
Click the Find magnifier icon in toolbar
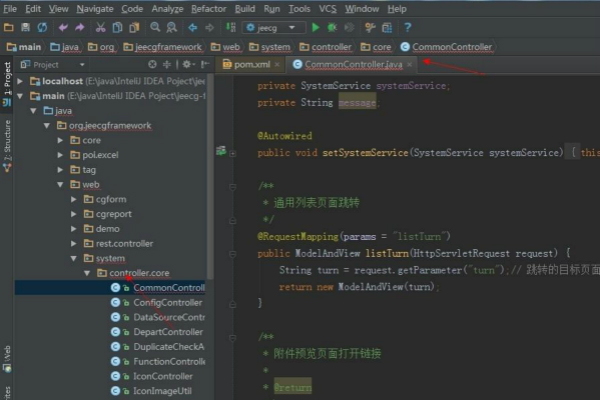point(153,28)
